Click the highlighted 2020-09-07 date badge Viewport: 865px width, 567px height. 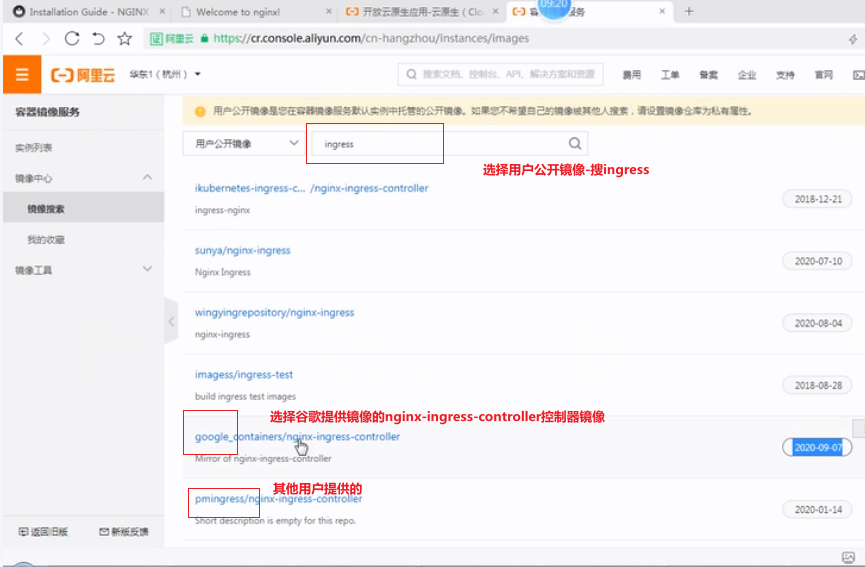pyautogui.click(x=818, y=447)
